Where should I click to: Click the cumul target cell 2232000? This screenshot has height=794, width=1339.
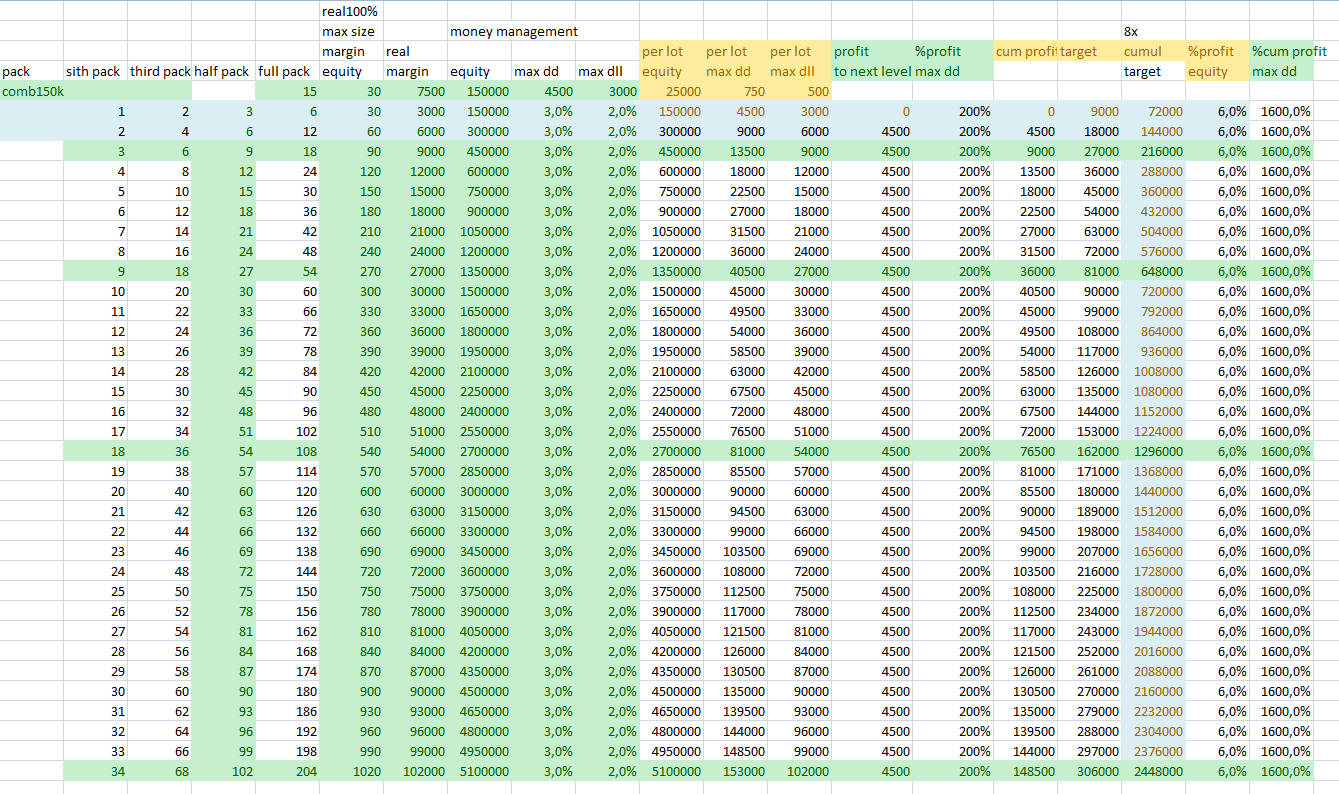[1153, 711]
